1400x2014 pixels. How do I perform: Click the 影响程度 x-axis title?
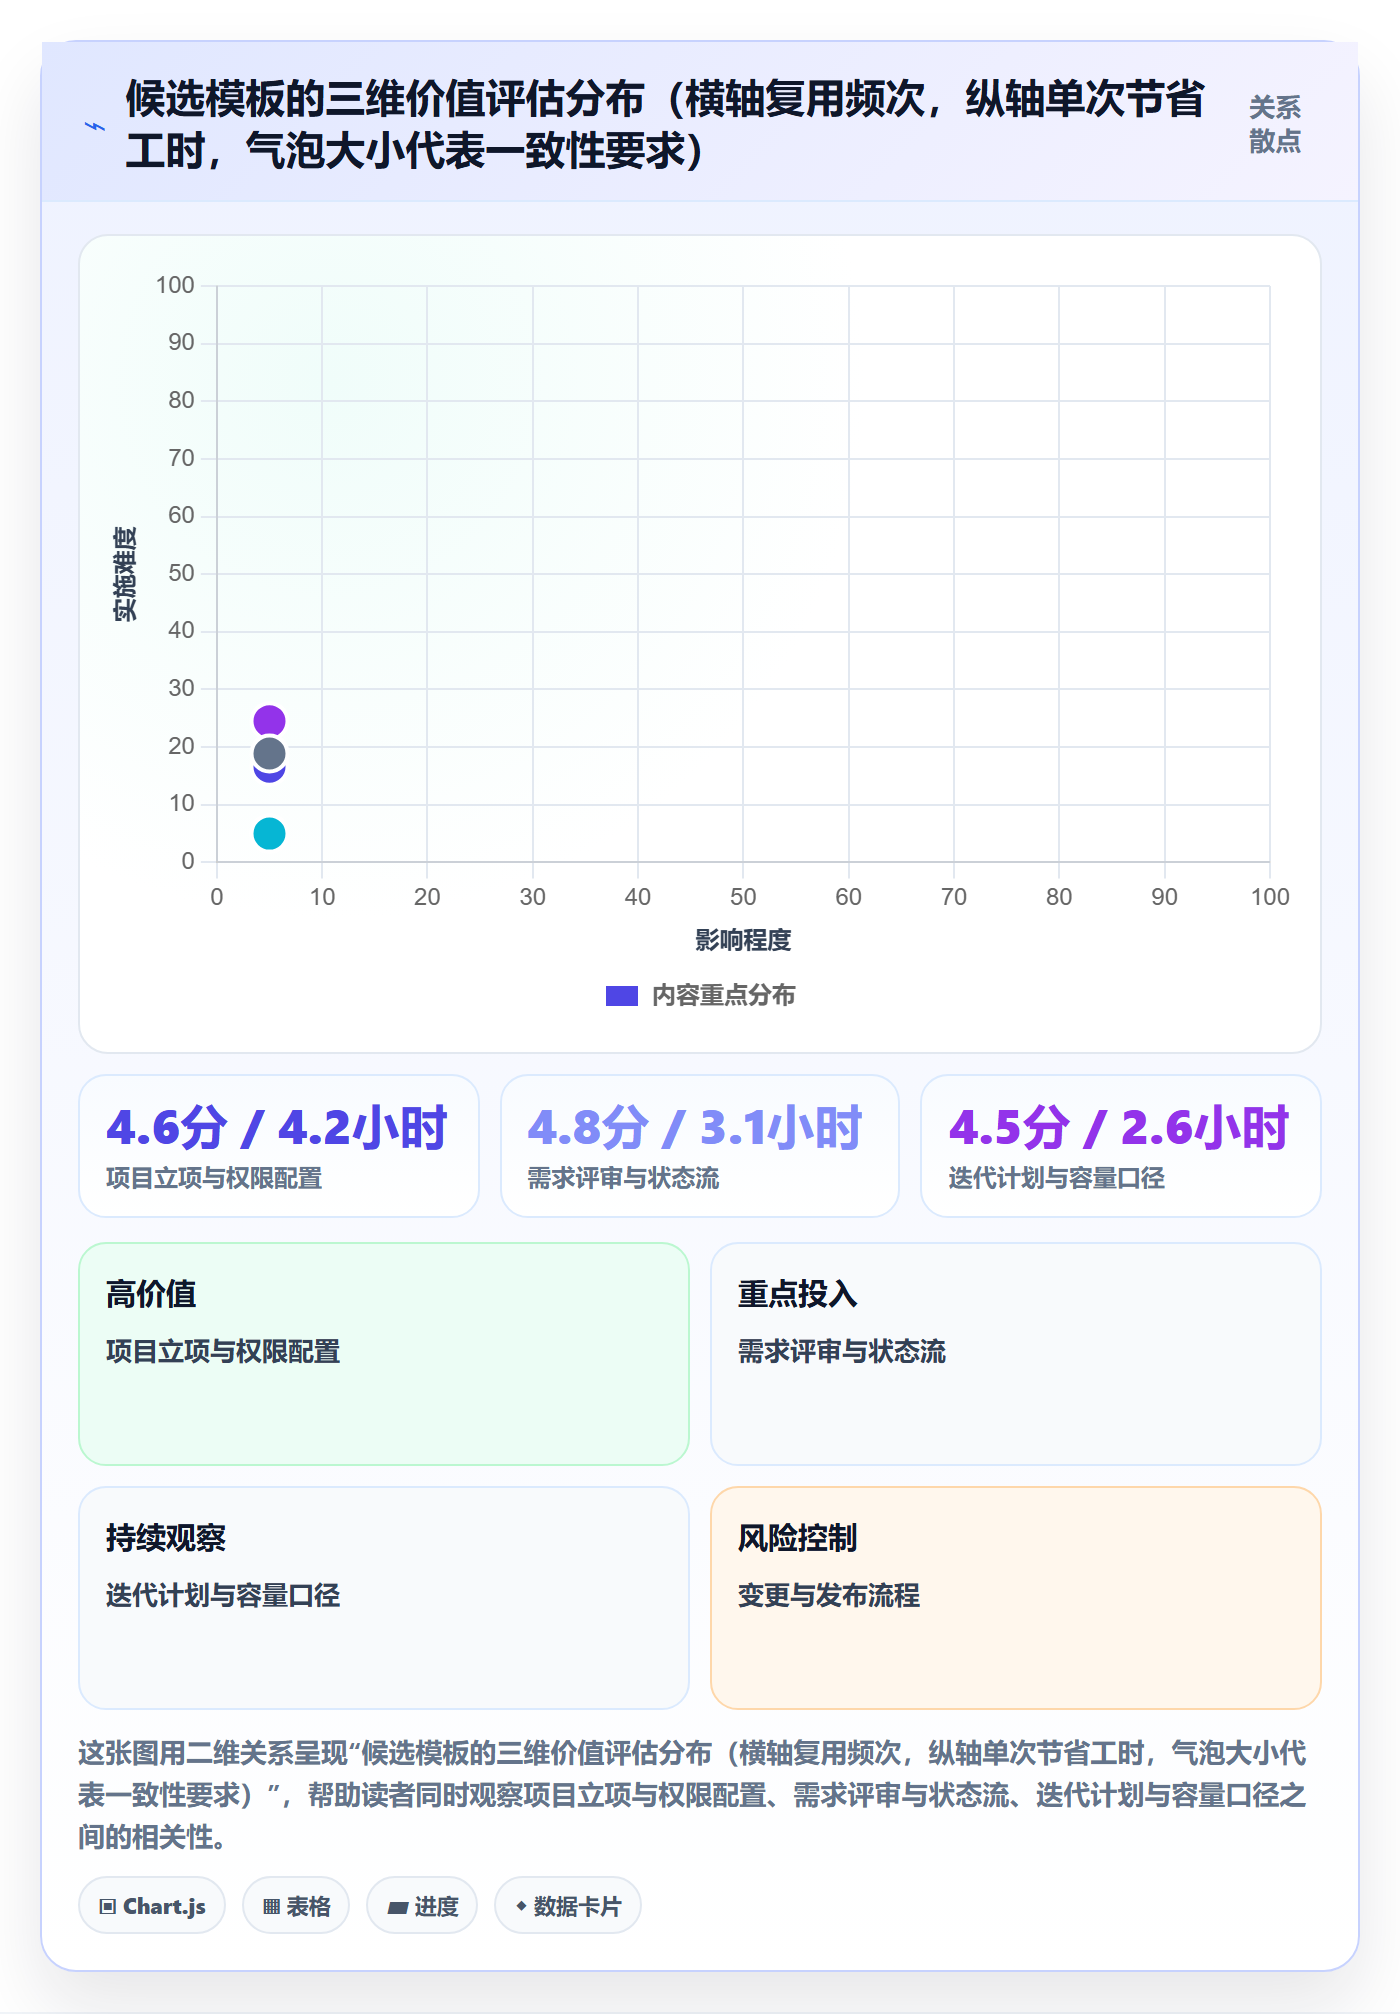click(x=743, y=940)
